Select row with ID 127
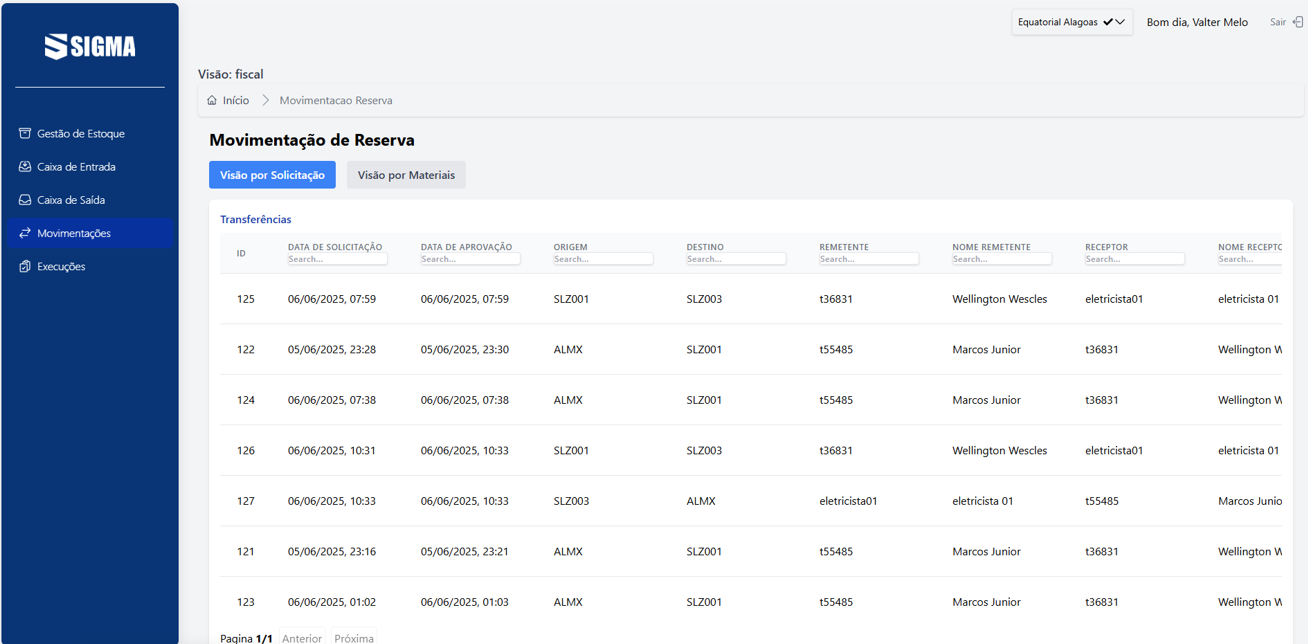This screenshot has height=644, width=1308. tap(751, 501)
